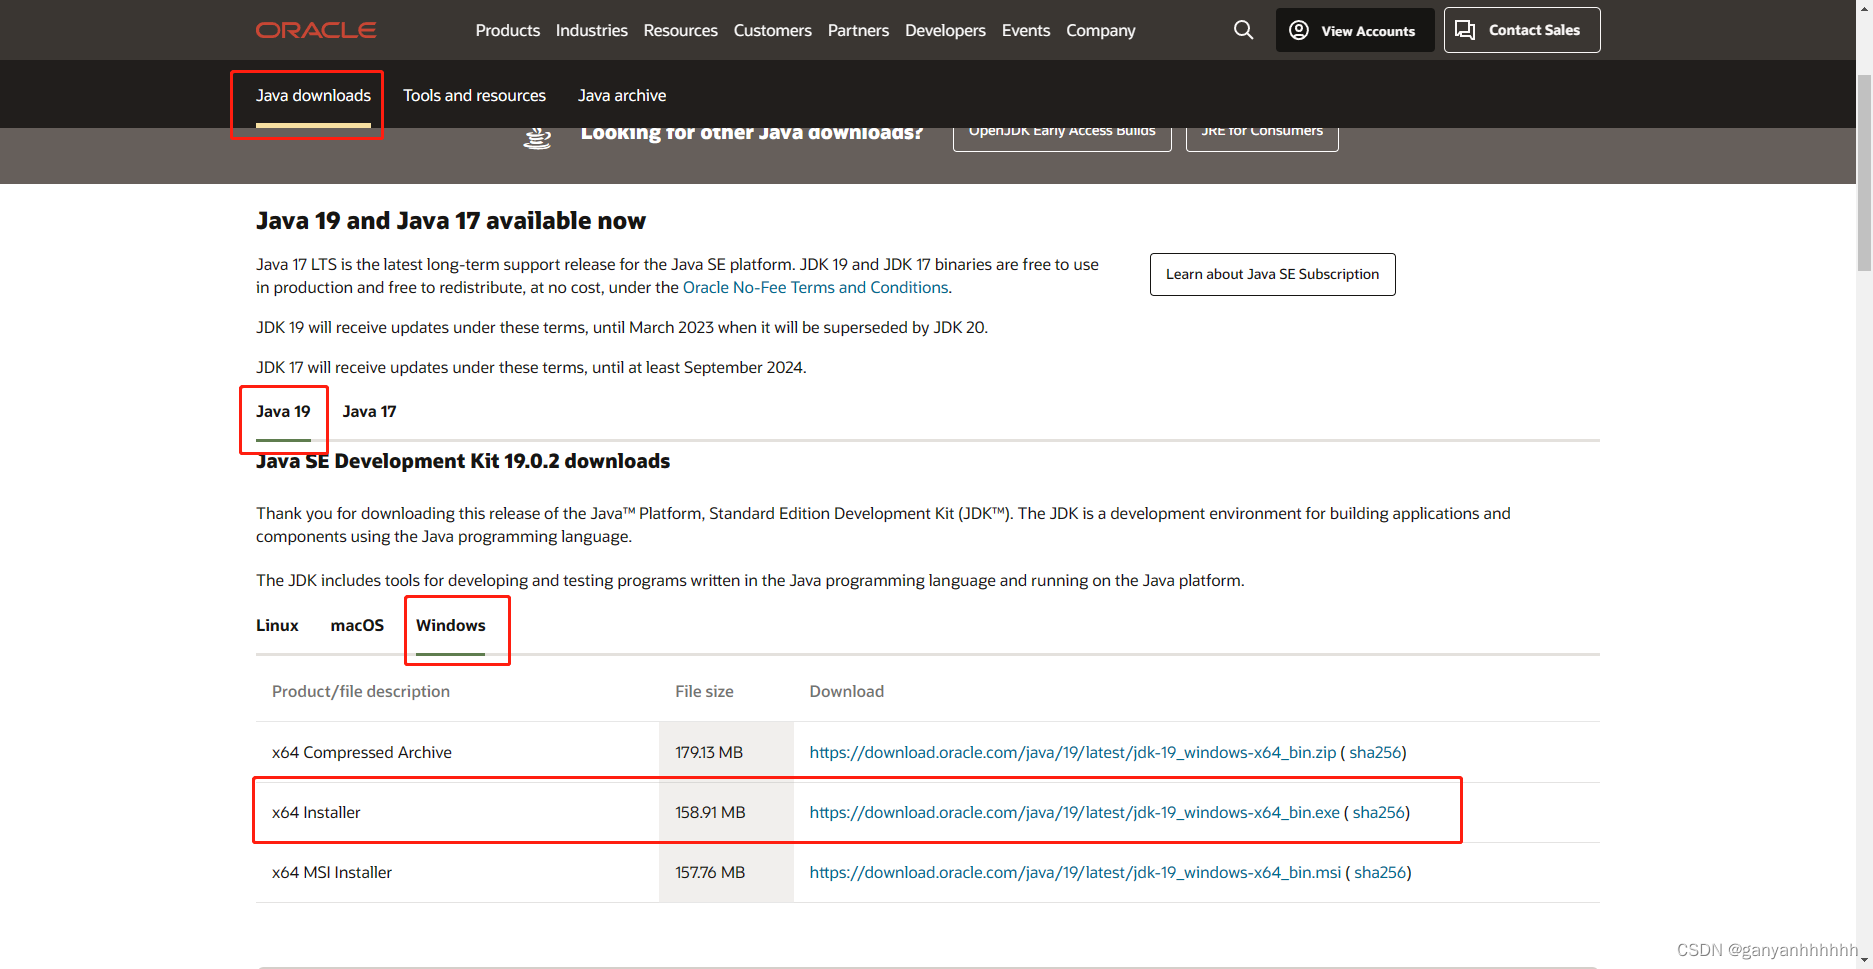The height and width of the screenshot is (969, 1873).
Task: Click the page vertical scrollbar thumb
Action: [x=1864, y=172]
